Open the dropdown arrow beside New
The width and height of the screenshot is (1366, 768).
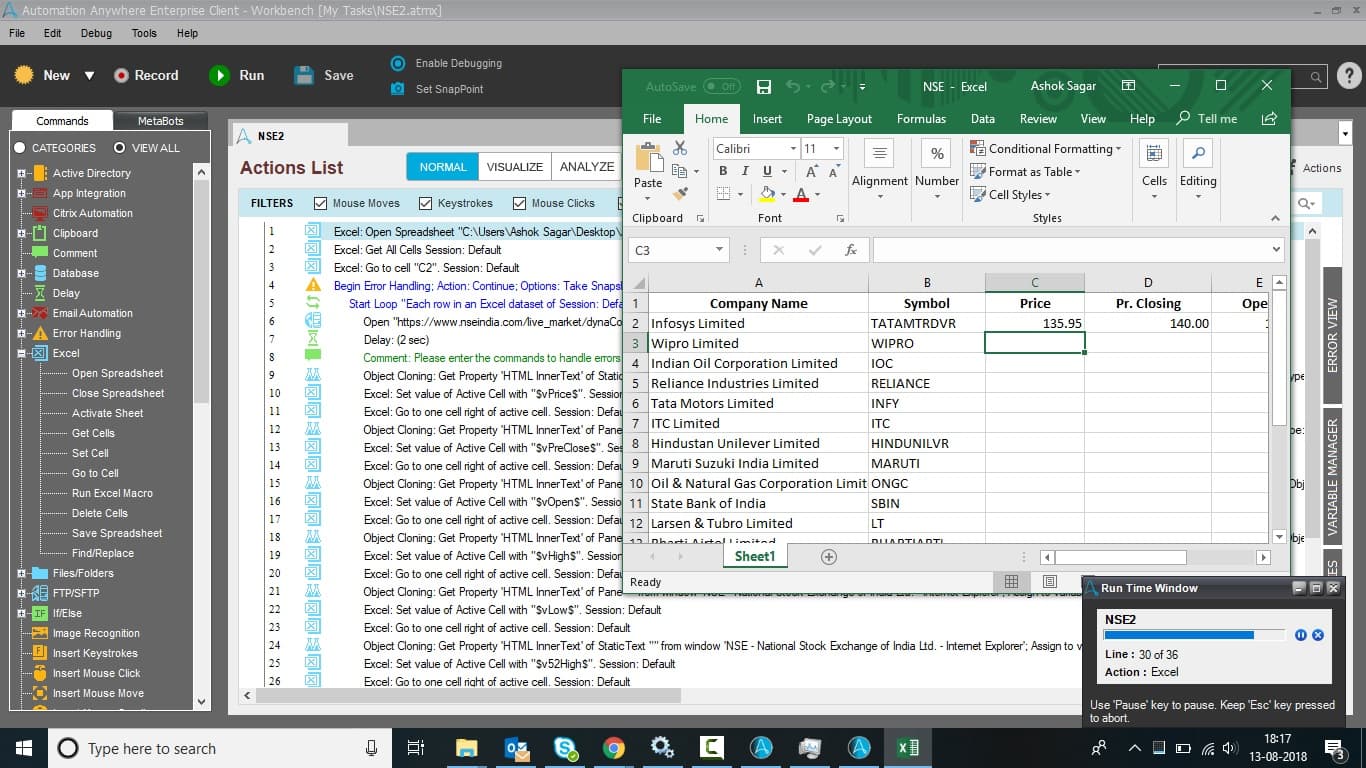coord(89,76)
